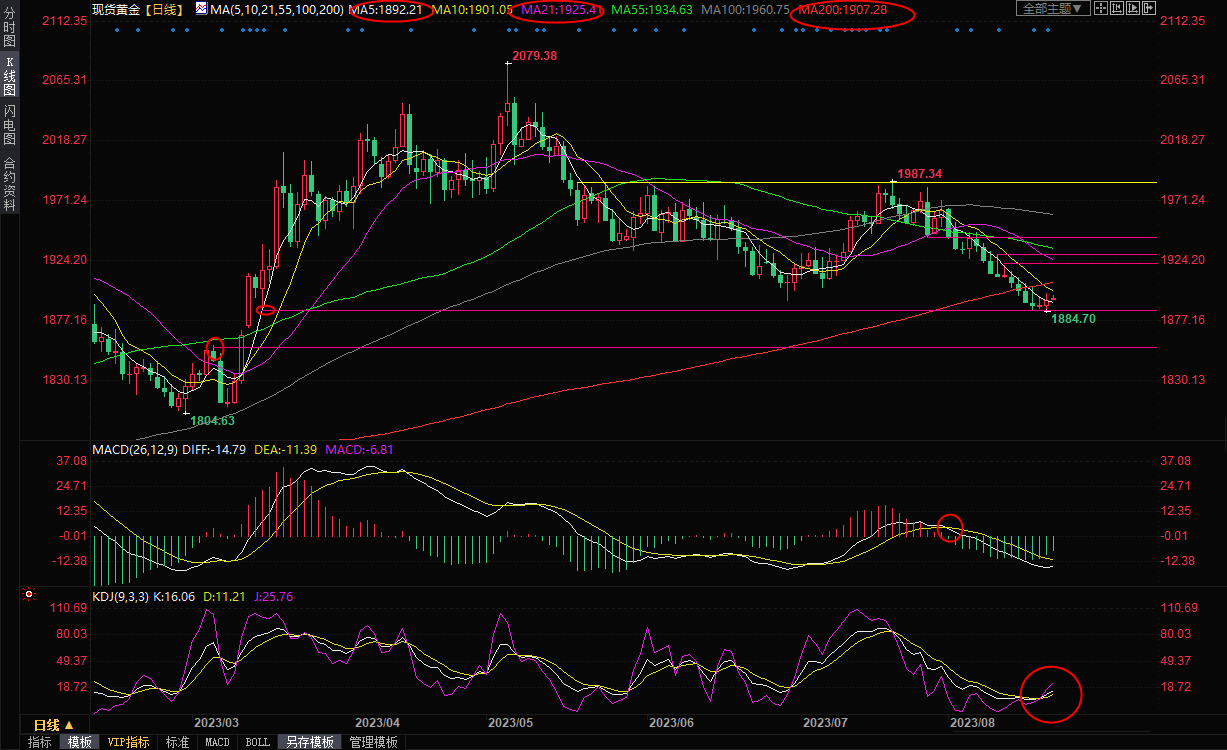Open the 闪电图 side tab
The width and height of the screenshot is (1227, 750).
[x=10, y=124]
